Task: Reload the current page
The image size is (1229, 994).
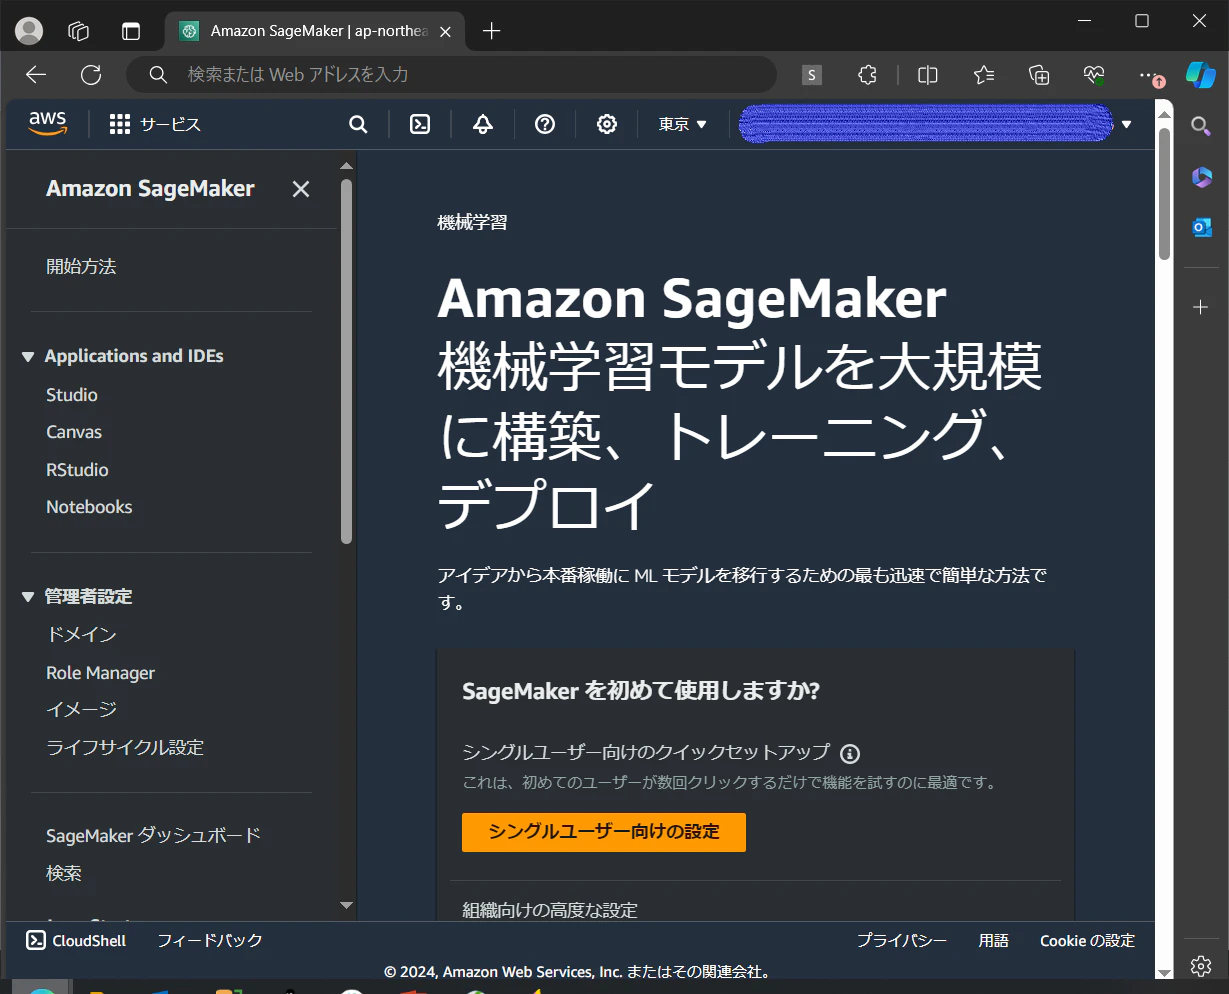Action: click(x=91, y=75)
